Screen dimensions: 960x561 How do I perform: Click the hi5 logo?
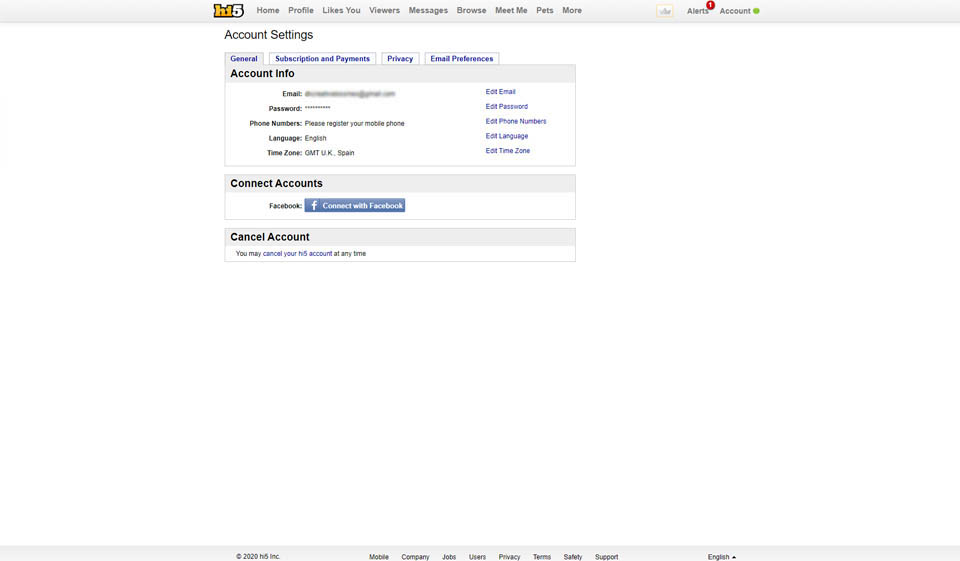click(x=229, y=11)
